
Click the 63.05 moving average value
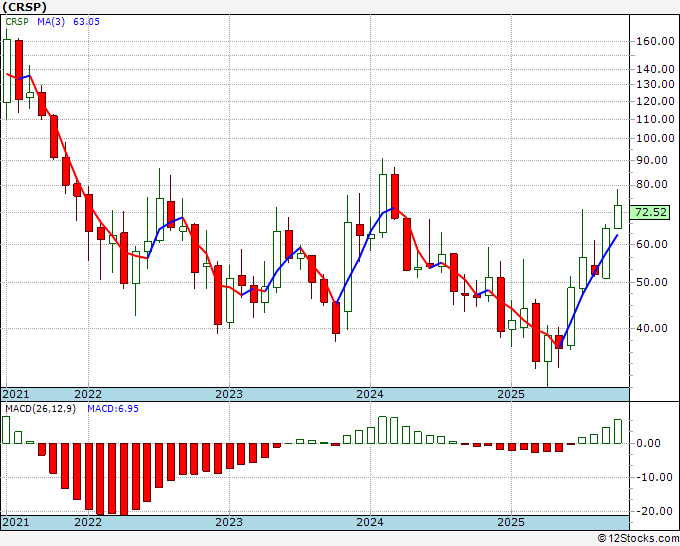(x=86, y=22)
